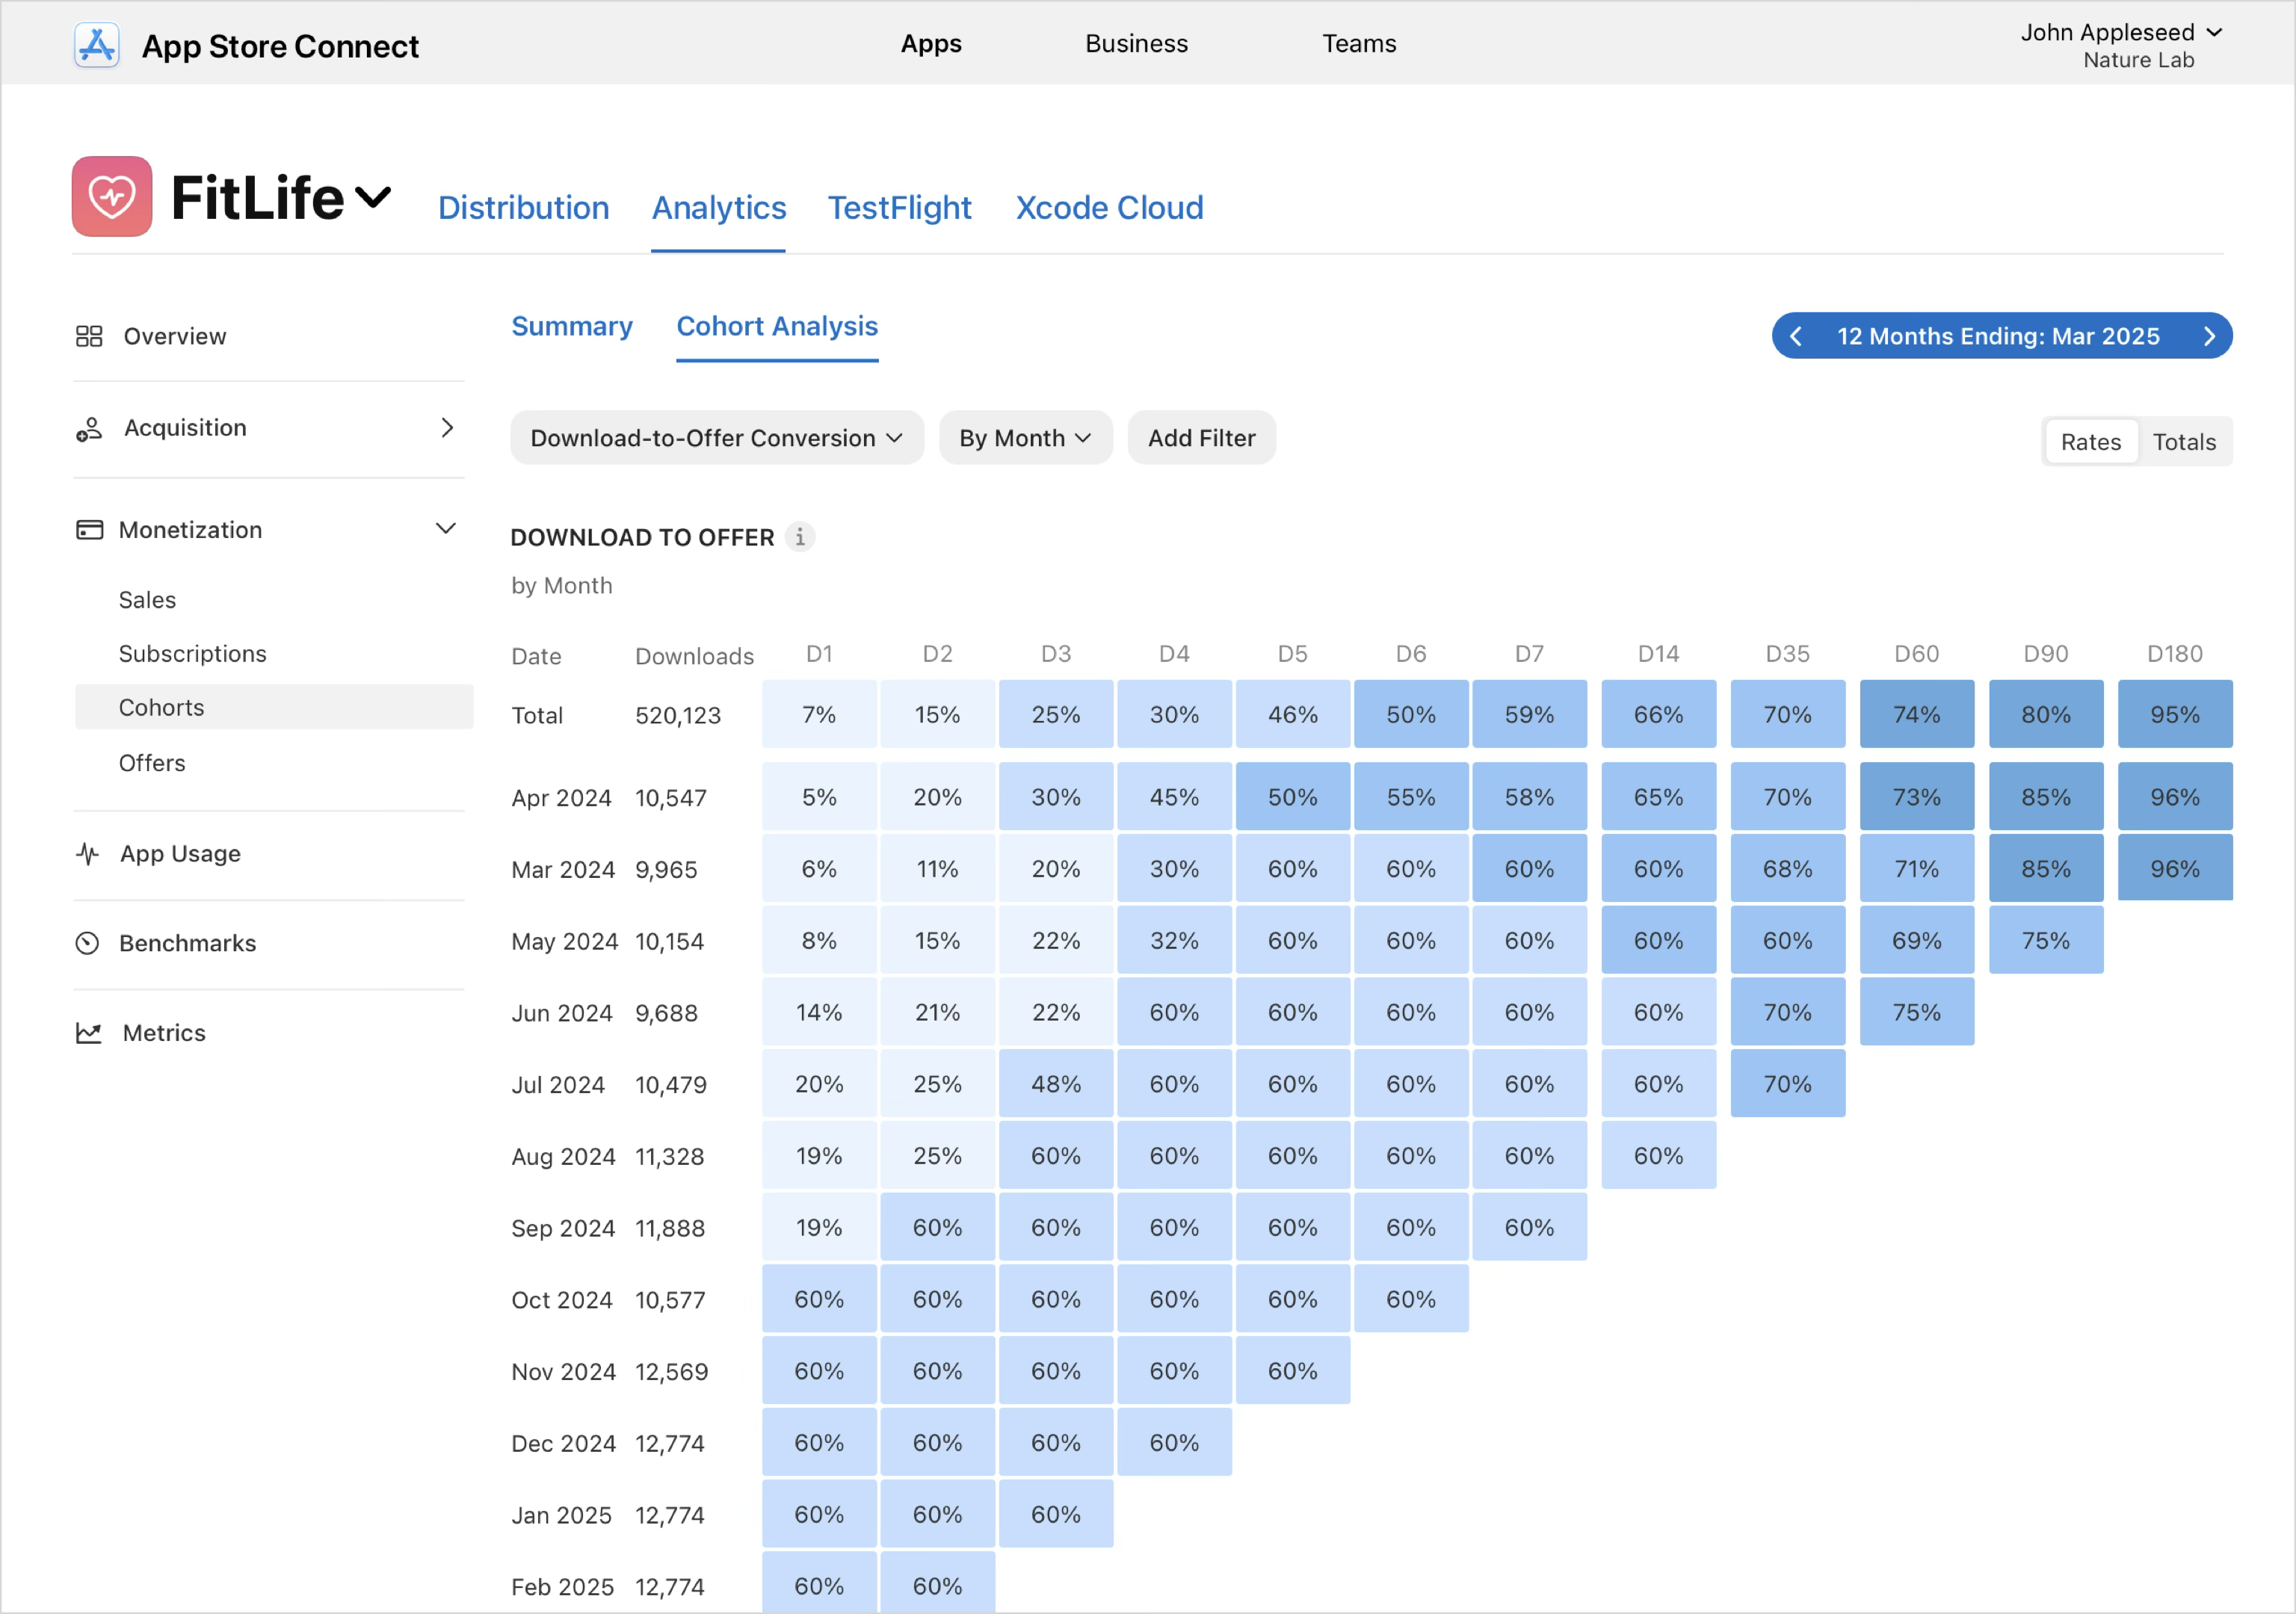Open Download-to-Offer Conversion dropdown

click(716, 438)
